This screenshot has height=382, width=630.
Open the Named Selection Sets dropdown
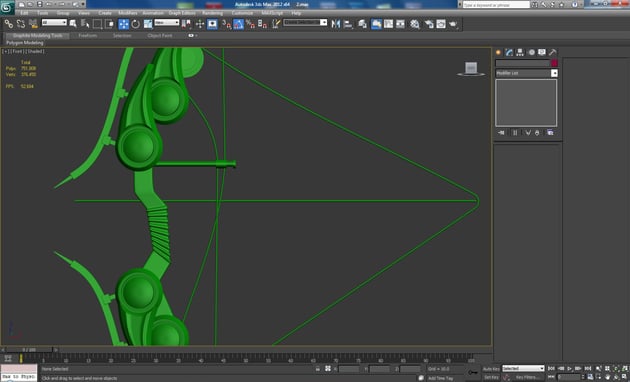[305, 22]
